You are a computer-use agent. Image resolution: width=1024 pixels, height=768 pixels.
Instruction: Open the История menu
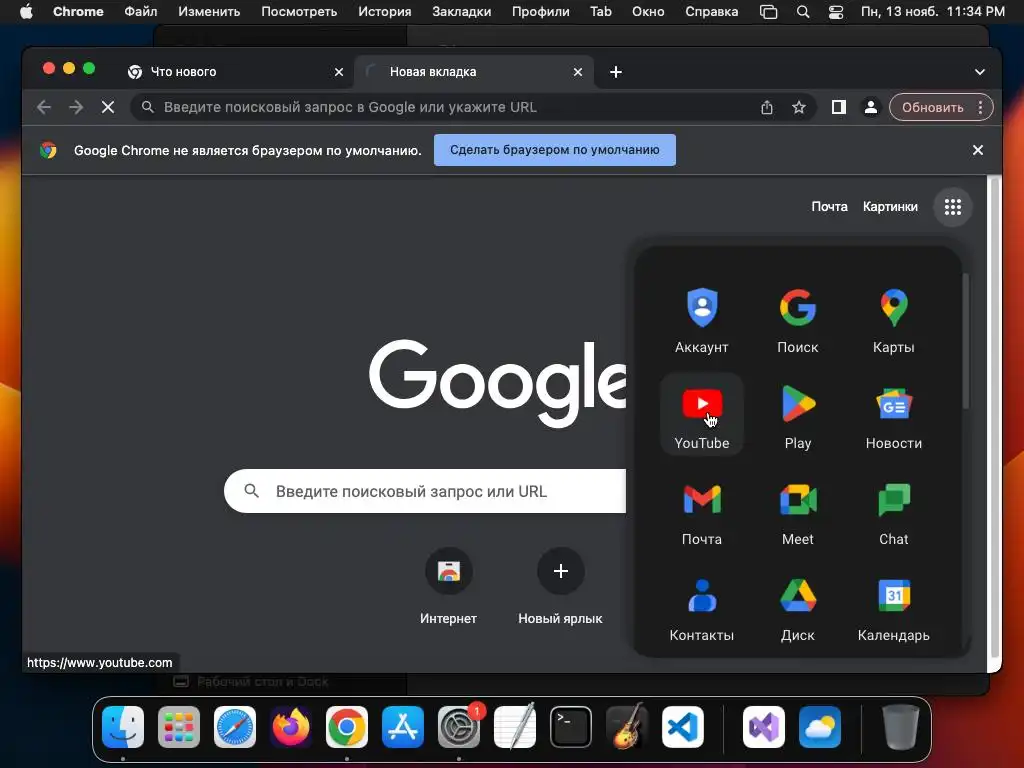[385, 12]
